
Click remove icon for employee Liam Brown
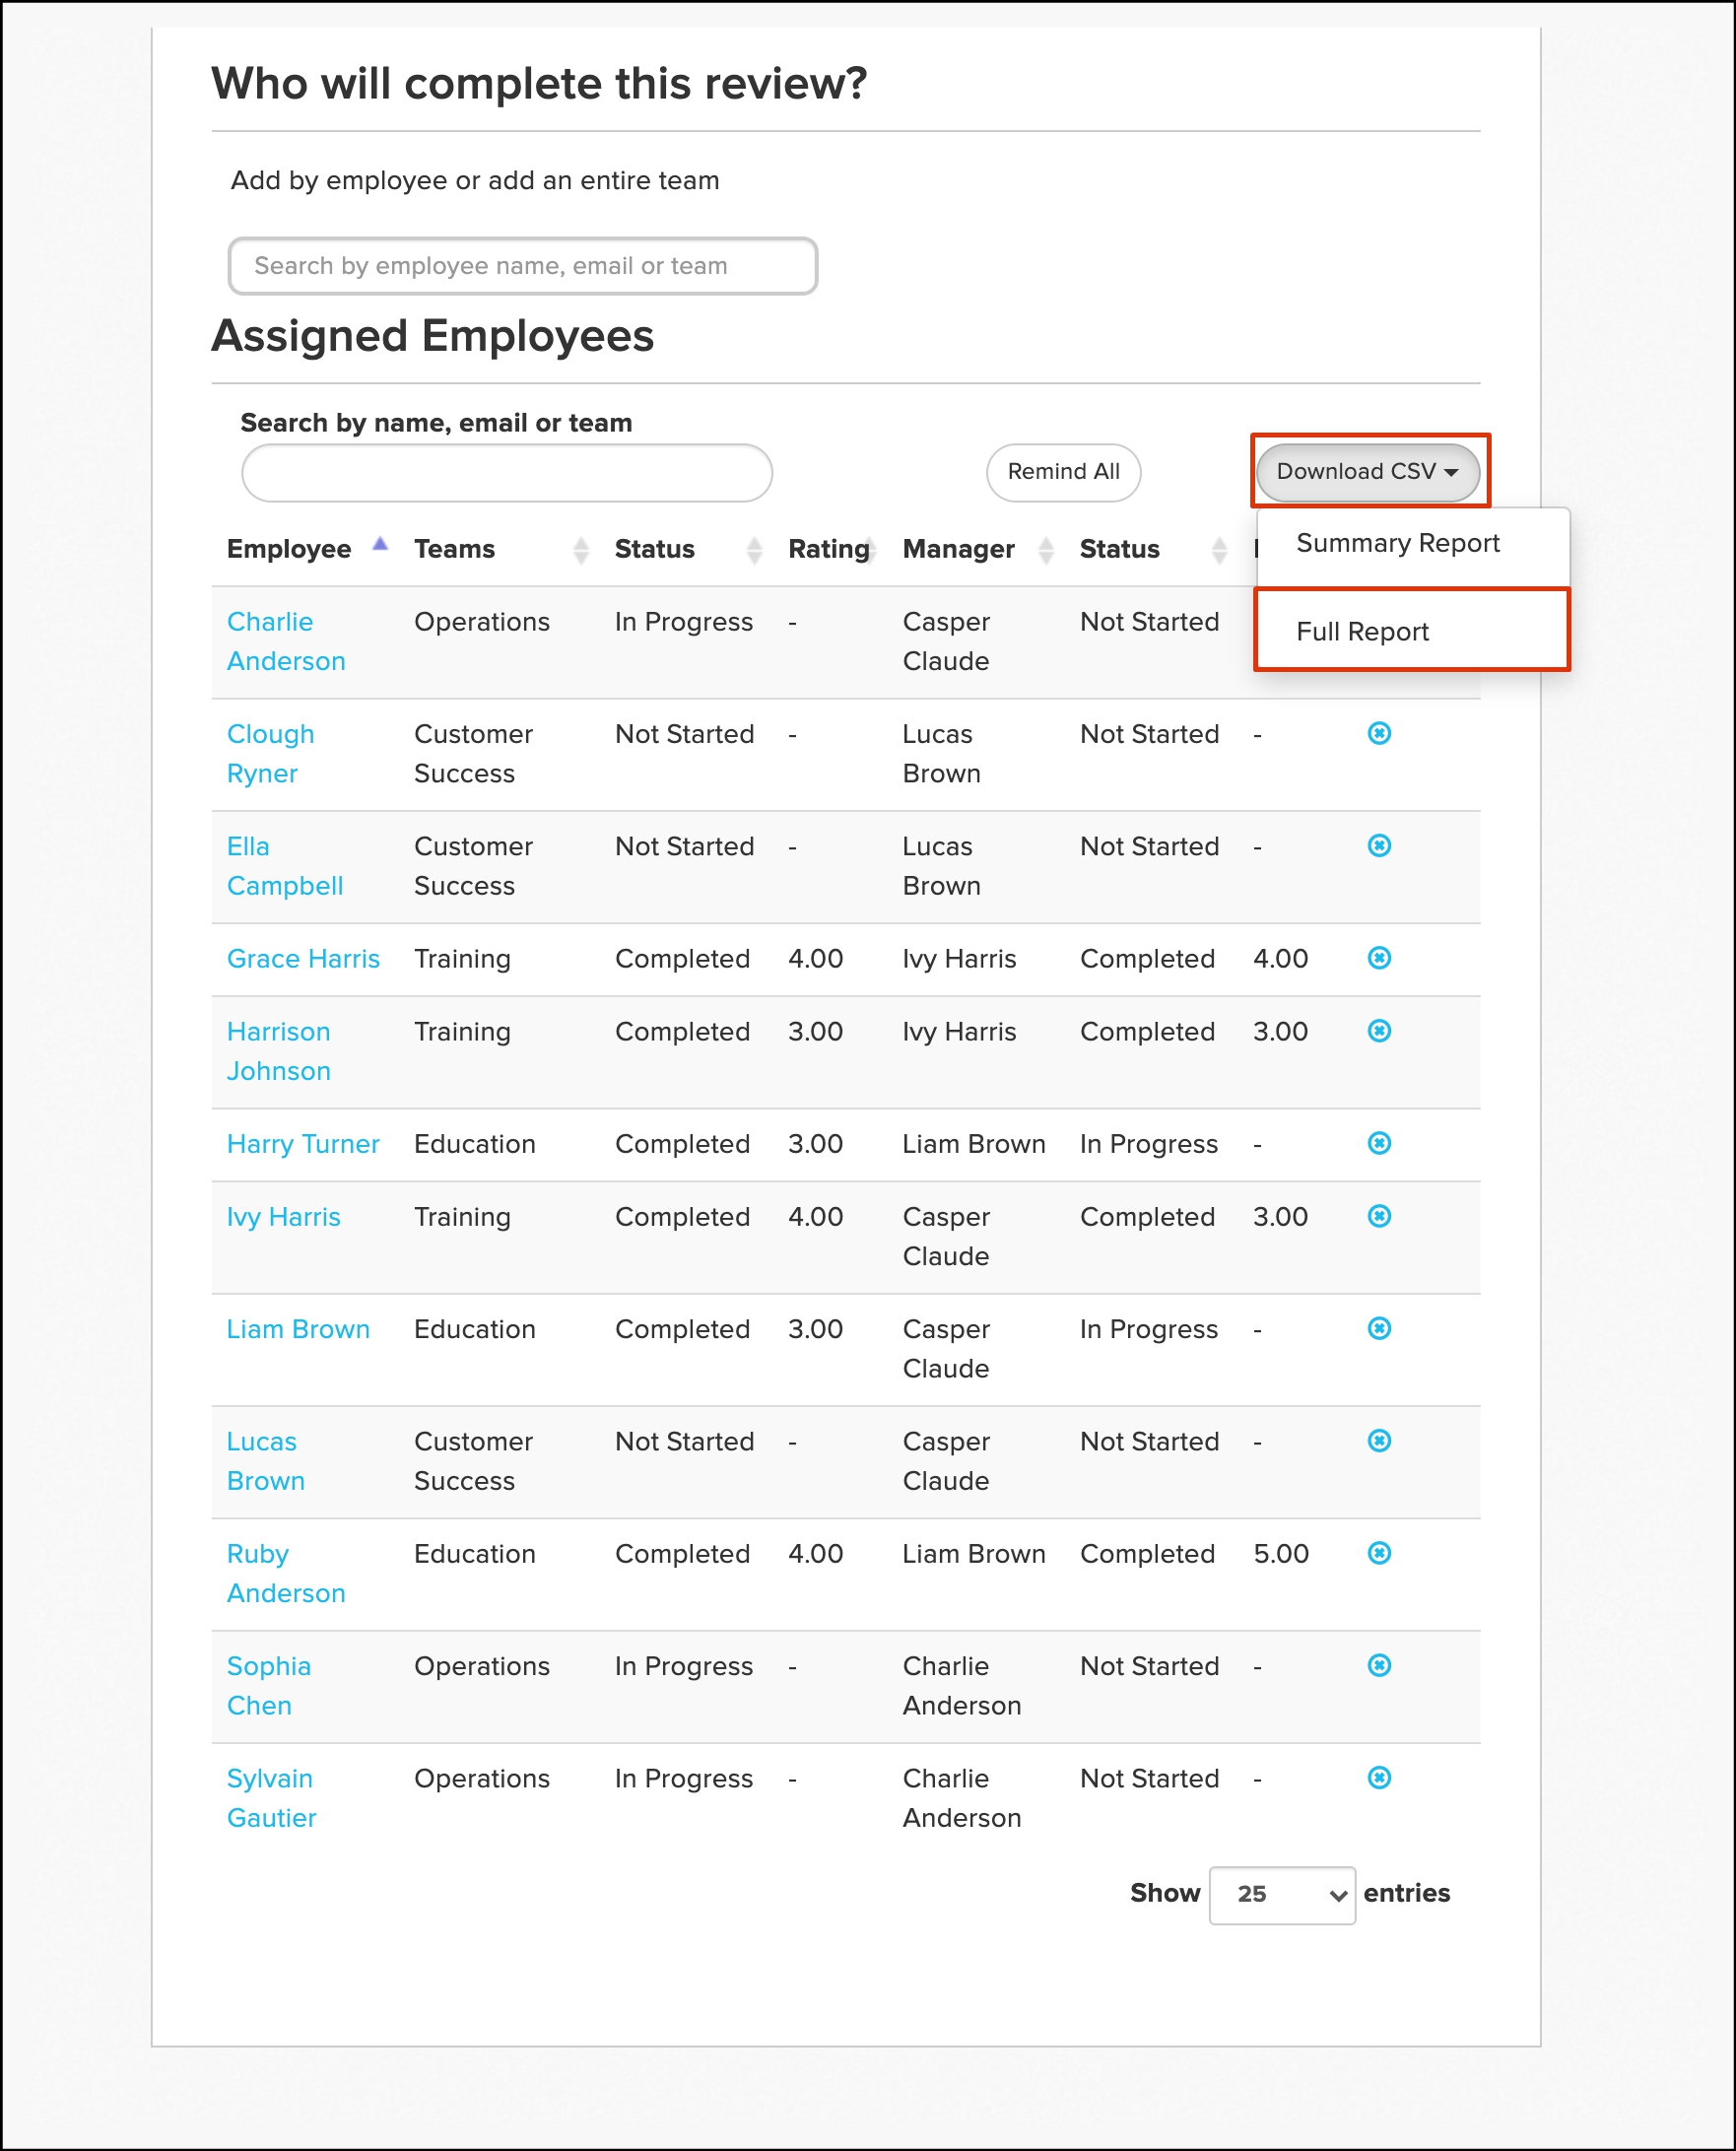coord(1379,1327)
